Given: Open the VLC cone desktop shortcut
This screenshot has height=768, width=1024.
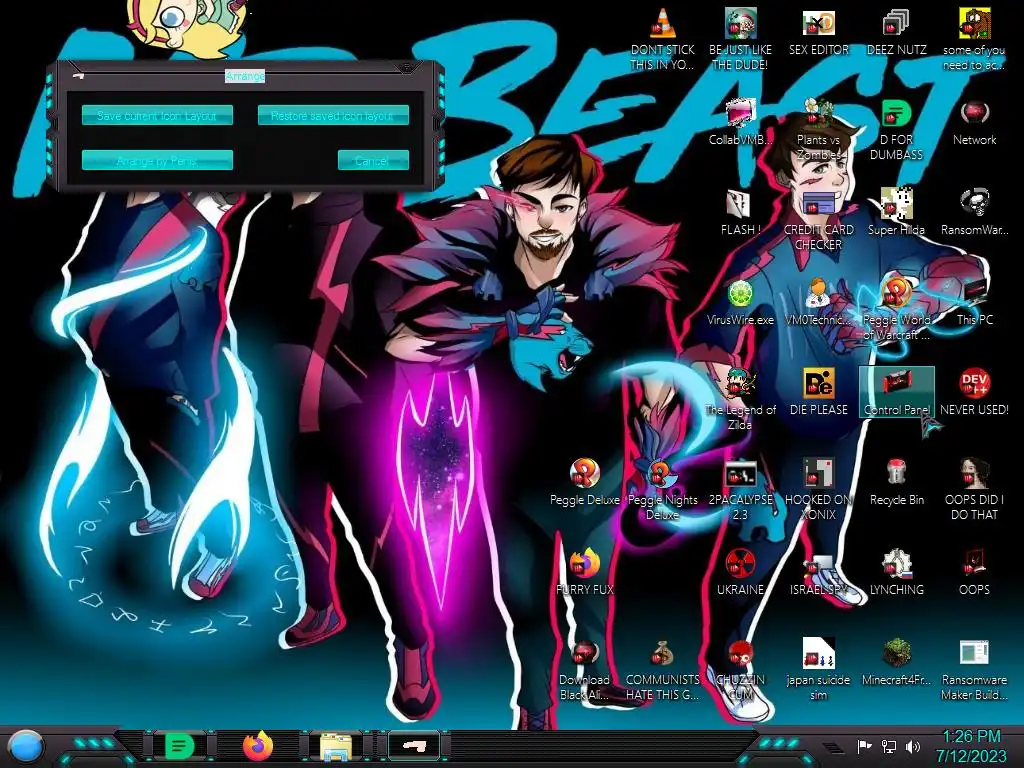Looking at the screenshot, I should [662, 39].
